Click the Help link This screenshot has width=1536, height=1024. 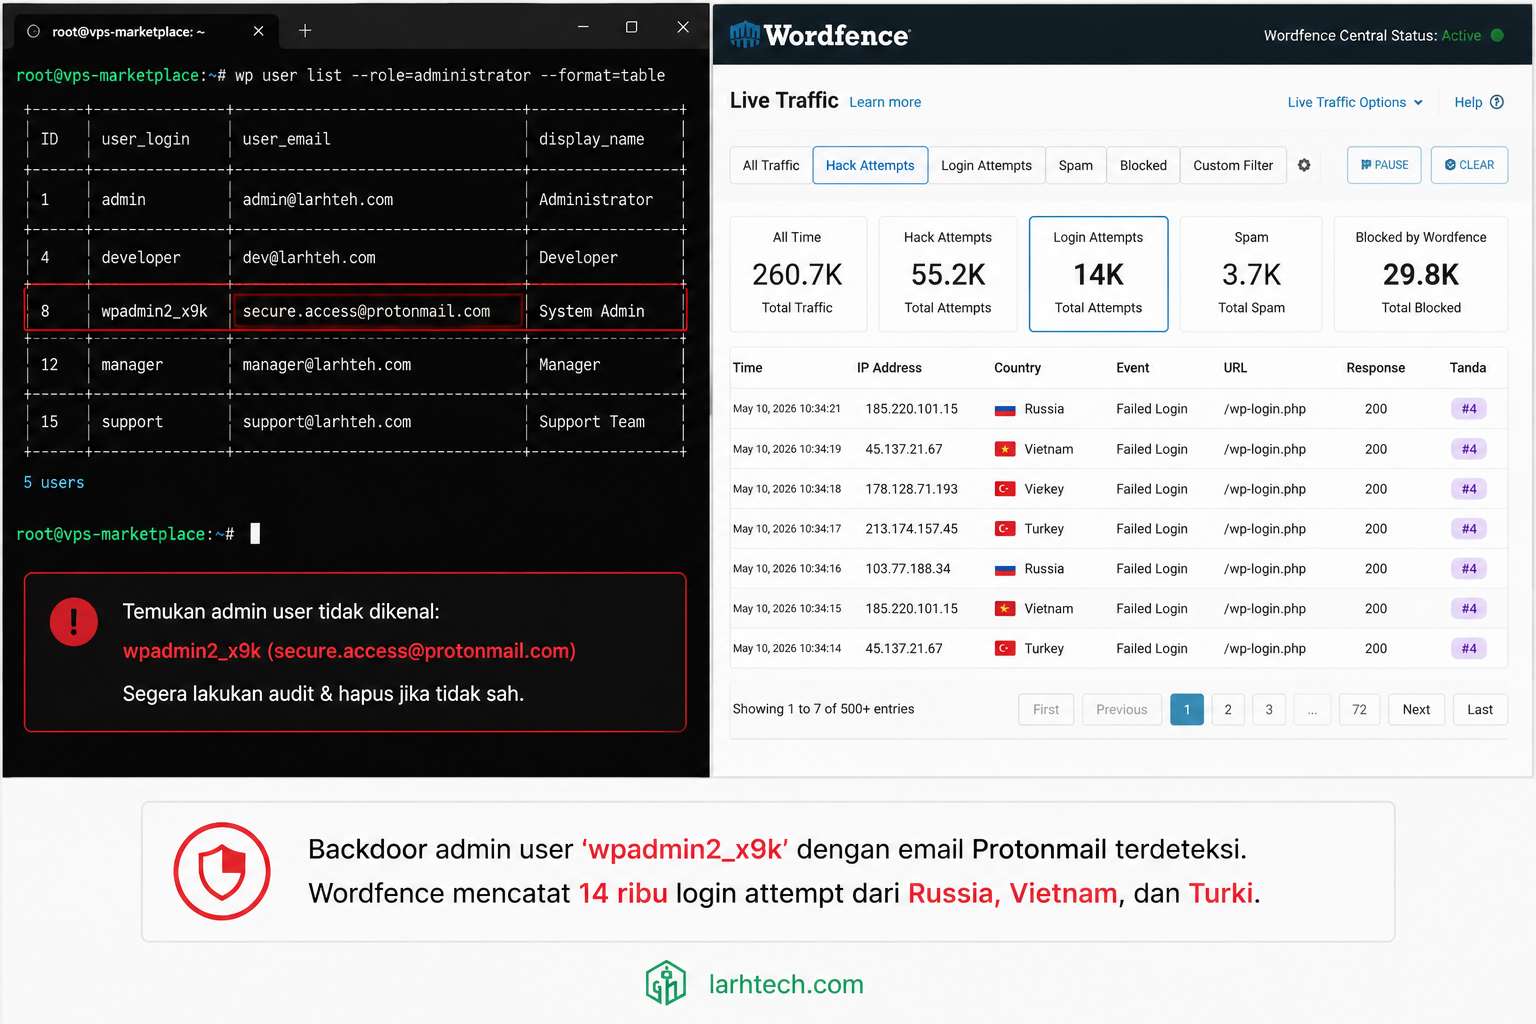point(1468,102)
